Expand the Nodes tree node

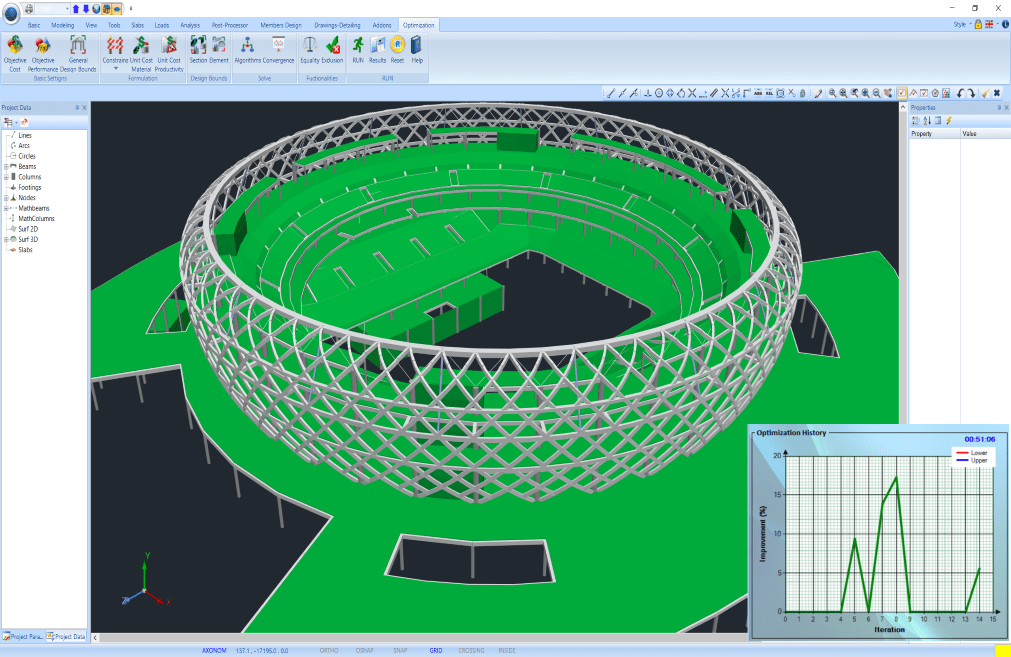click(x=6, y=198)
